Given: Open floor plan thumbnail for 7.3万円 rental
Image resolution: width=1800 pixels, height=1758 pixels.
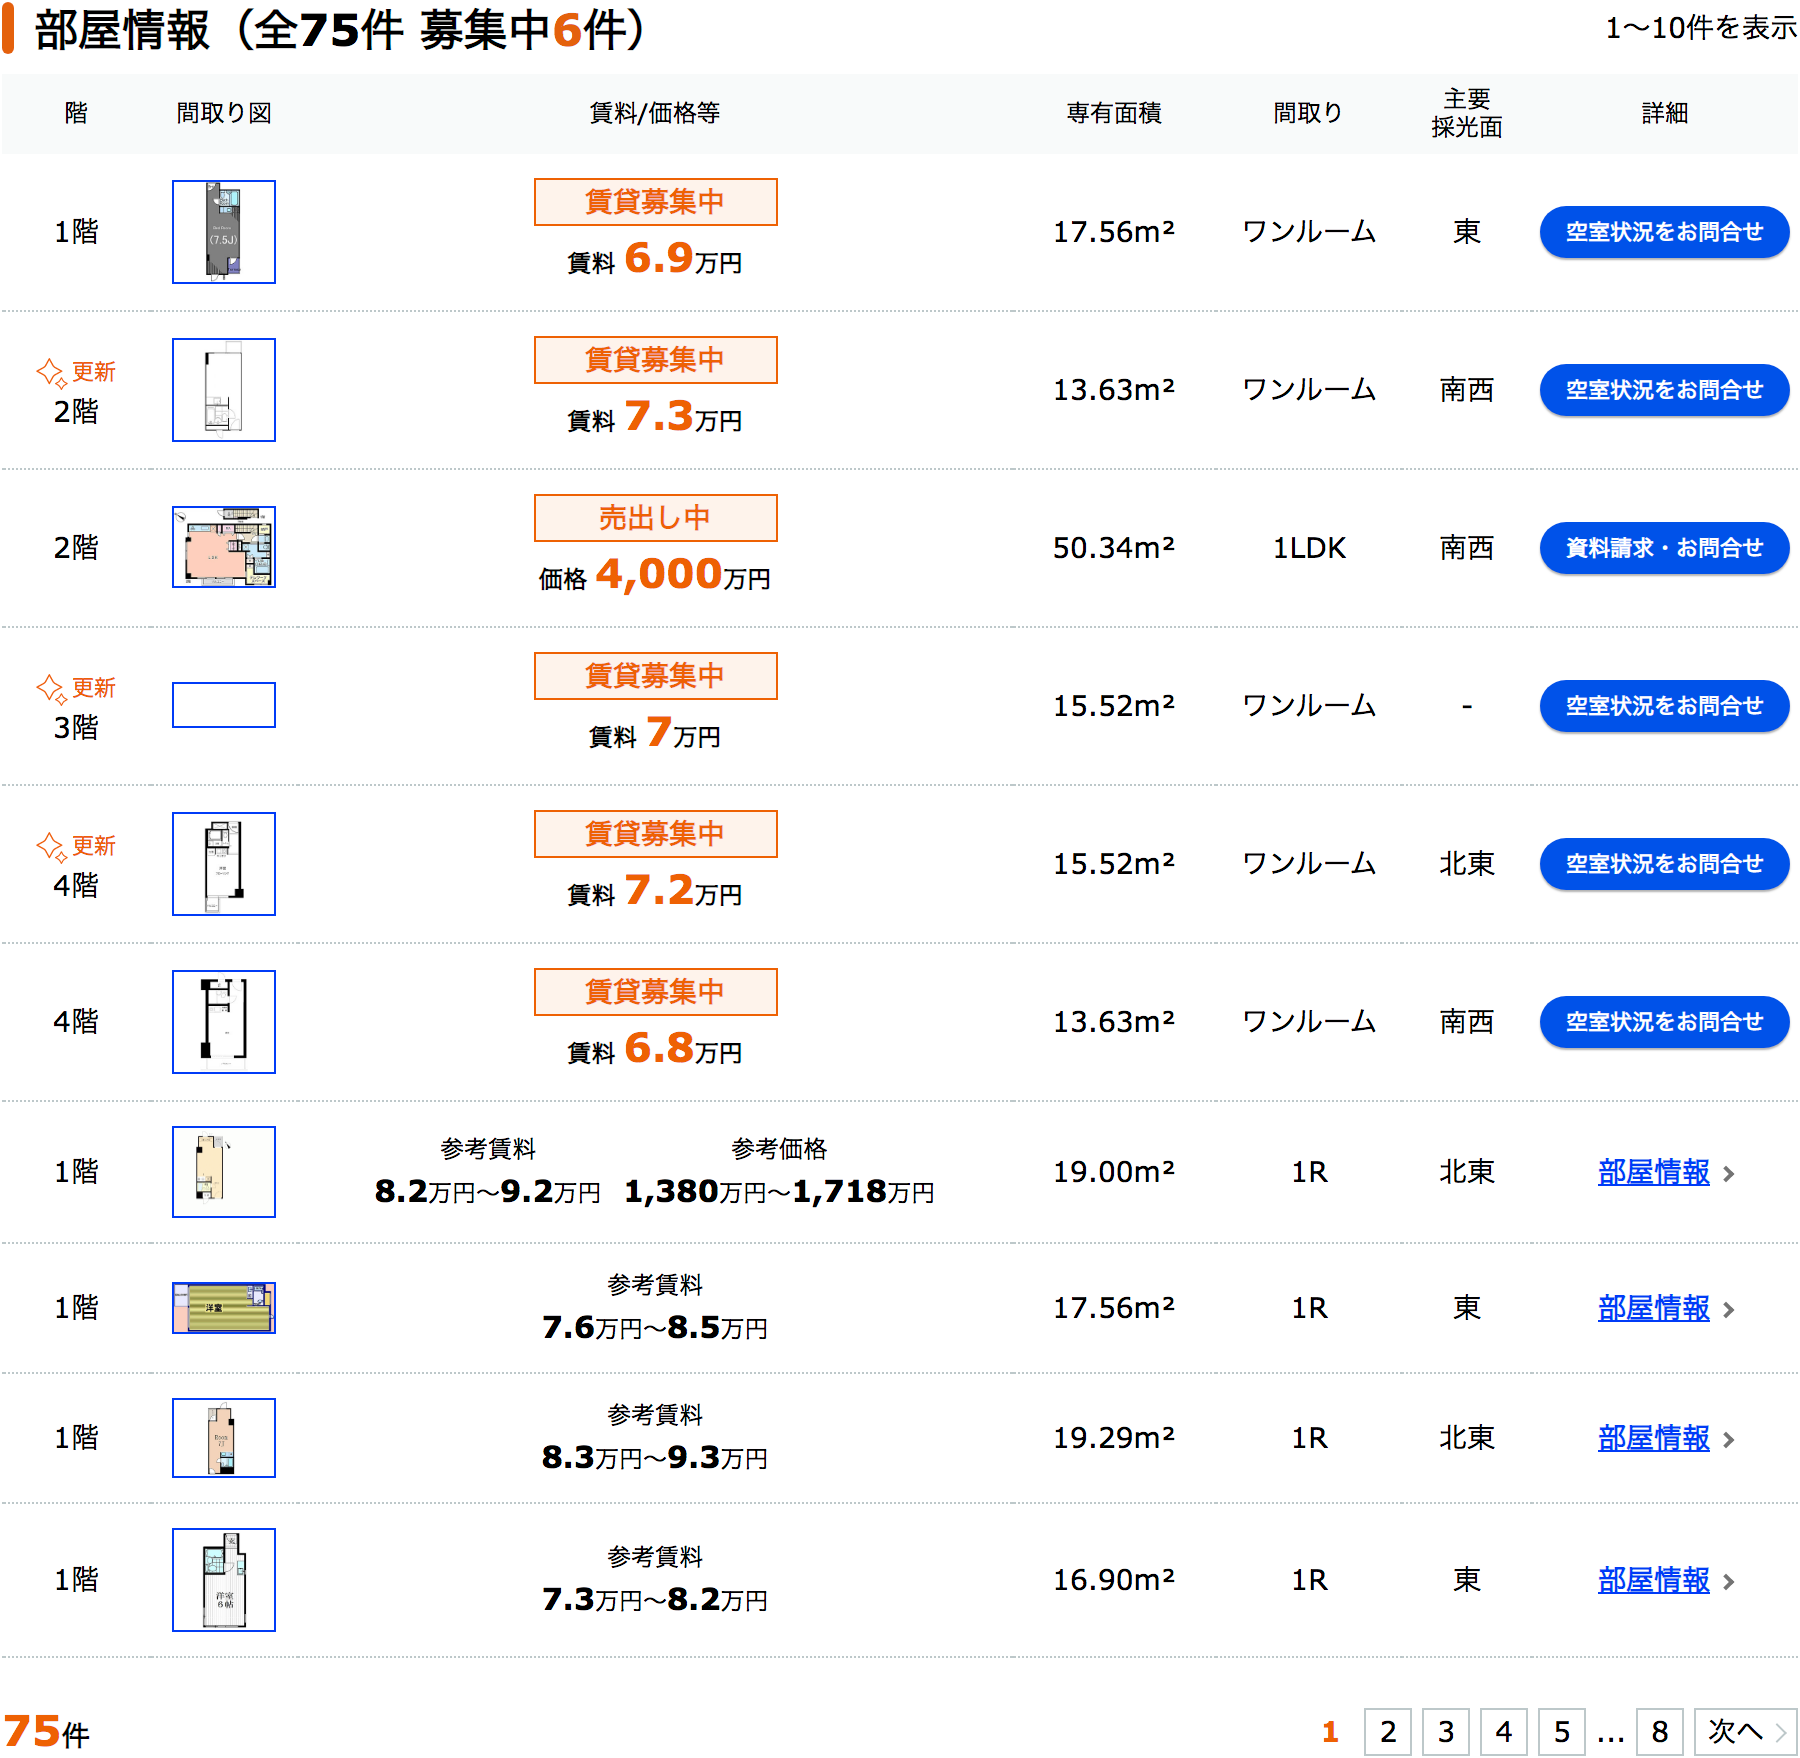Looking at the screenshot, I should [223, 390].
